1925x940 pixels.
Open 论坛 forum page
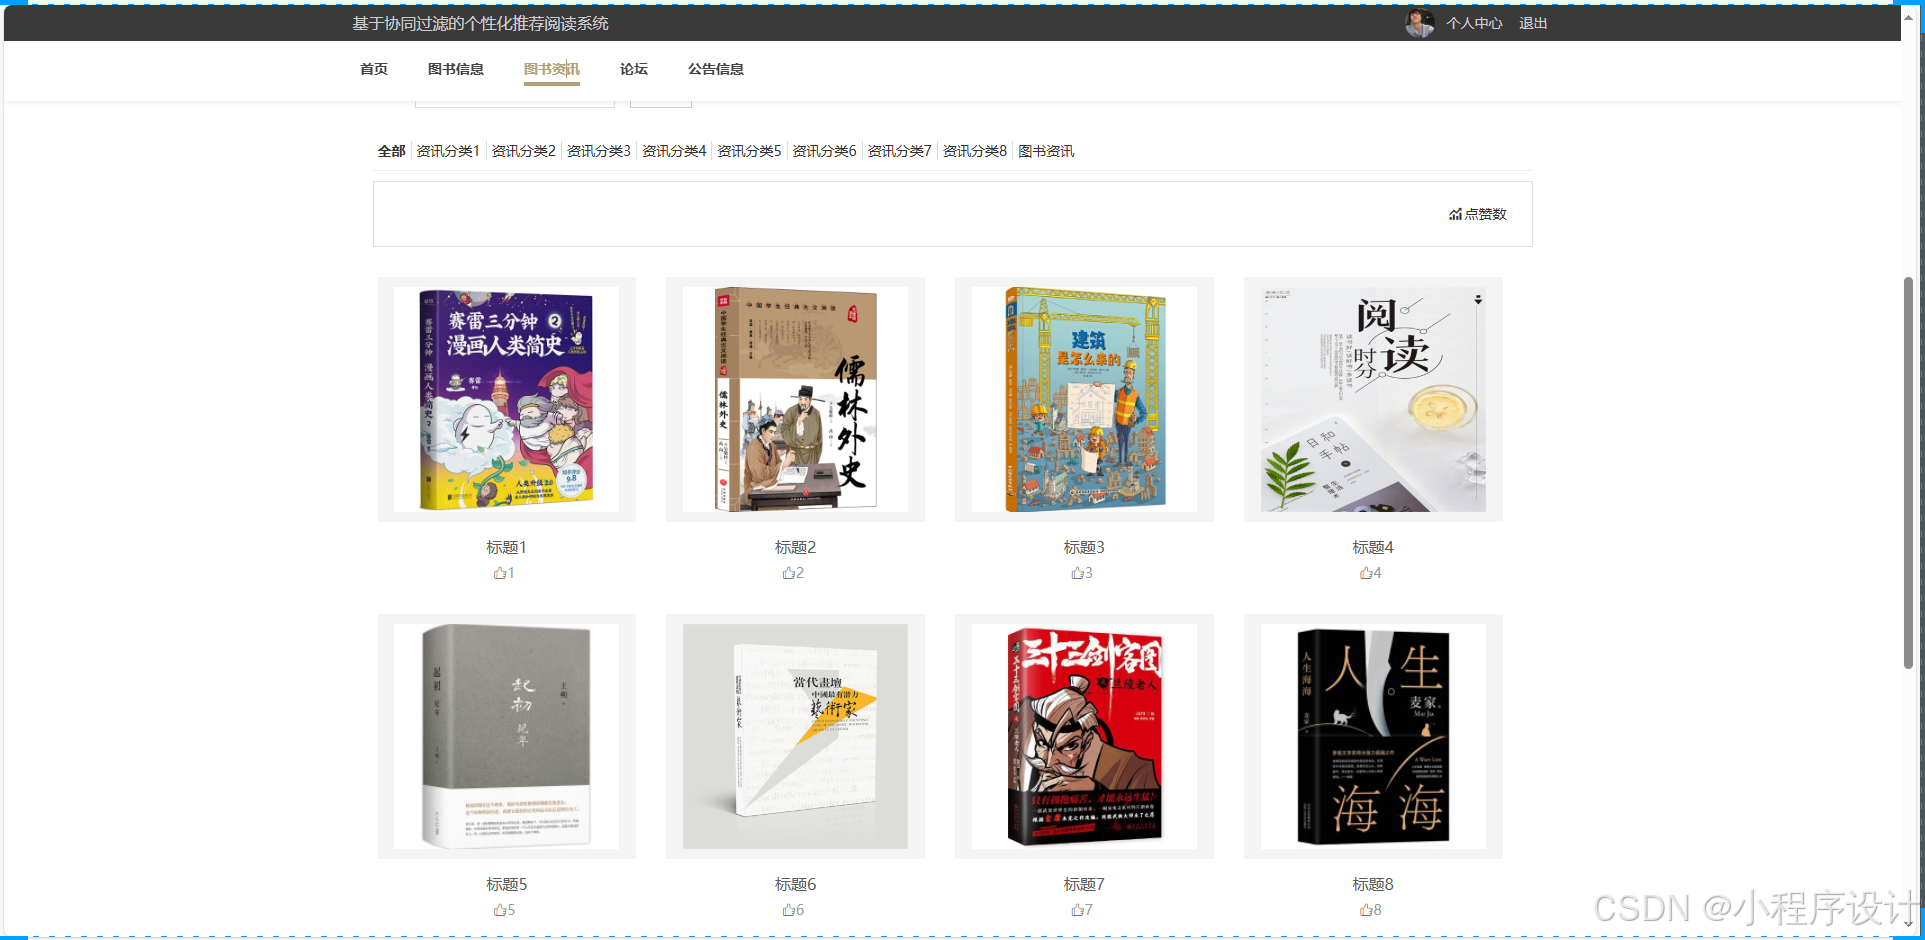pos(634,69)
